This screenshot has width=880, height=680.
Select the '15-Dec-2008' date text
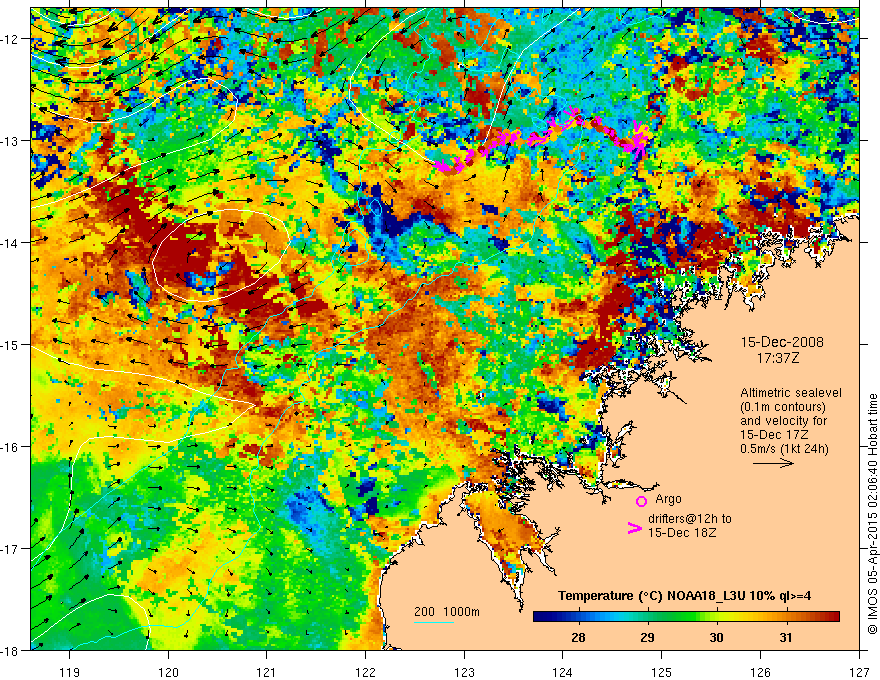click(x=782, y=342)
